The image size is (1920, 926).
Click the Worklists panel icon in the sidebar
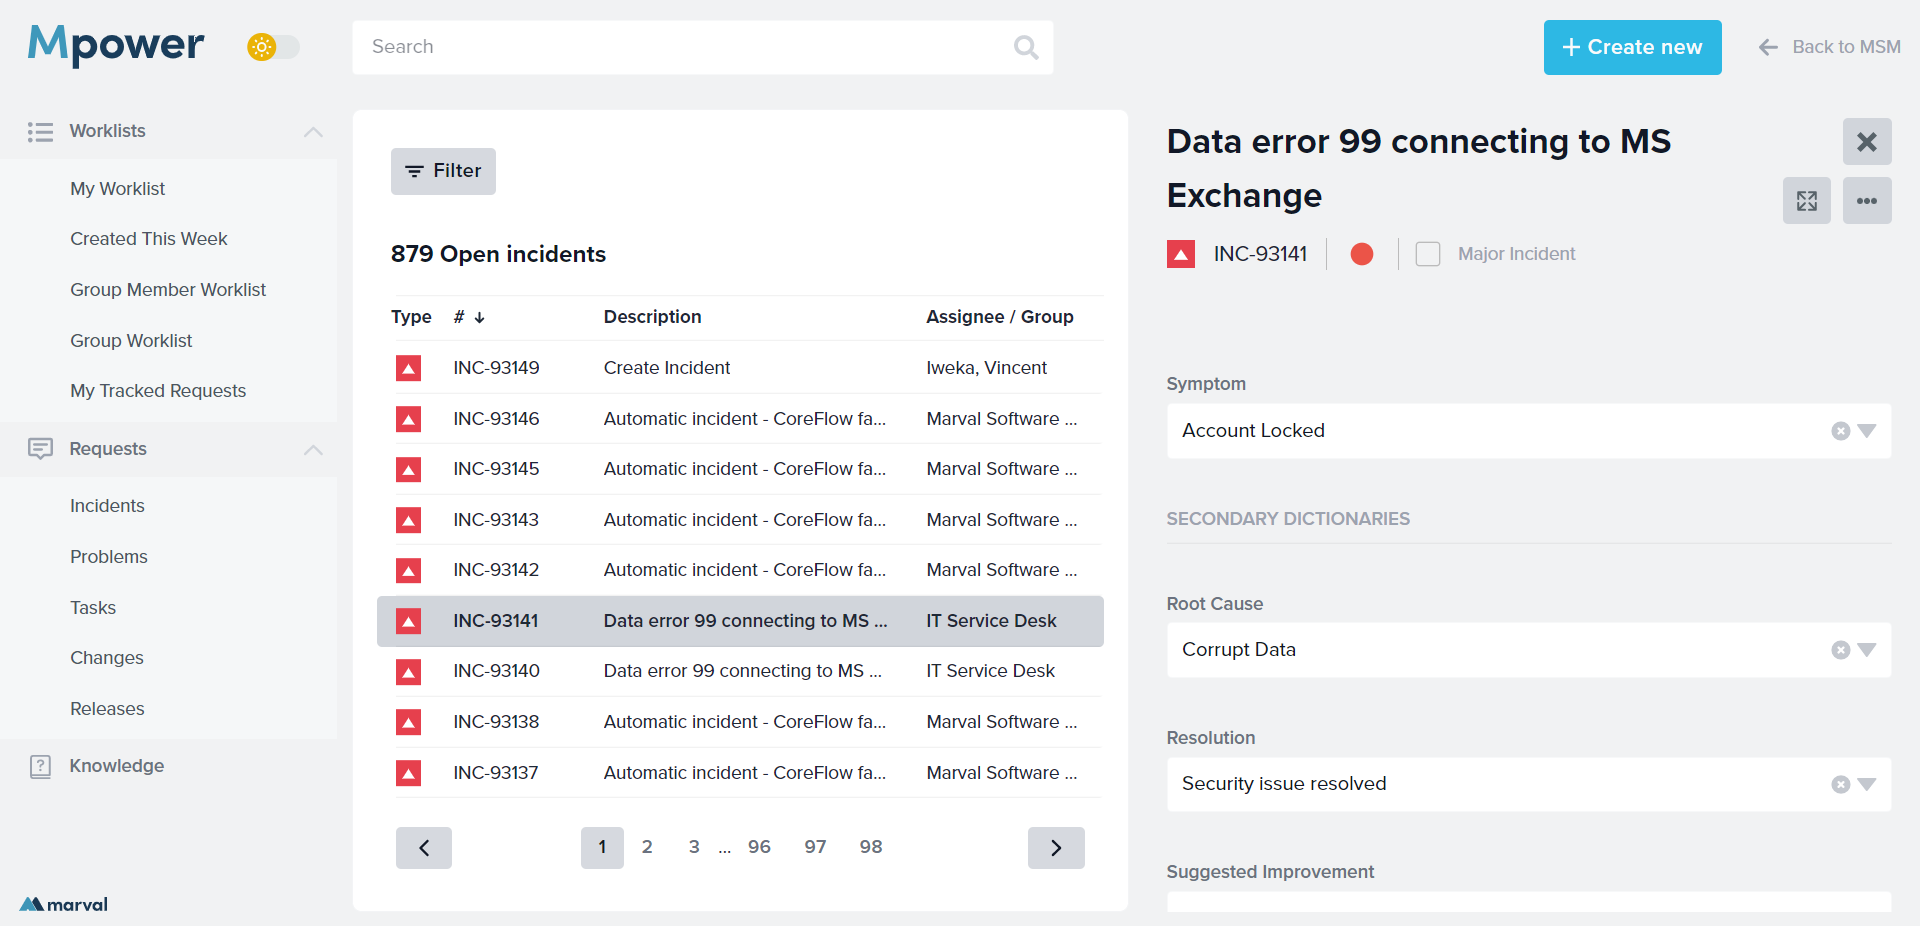(x=39, y=131)
